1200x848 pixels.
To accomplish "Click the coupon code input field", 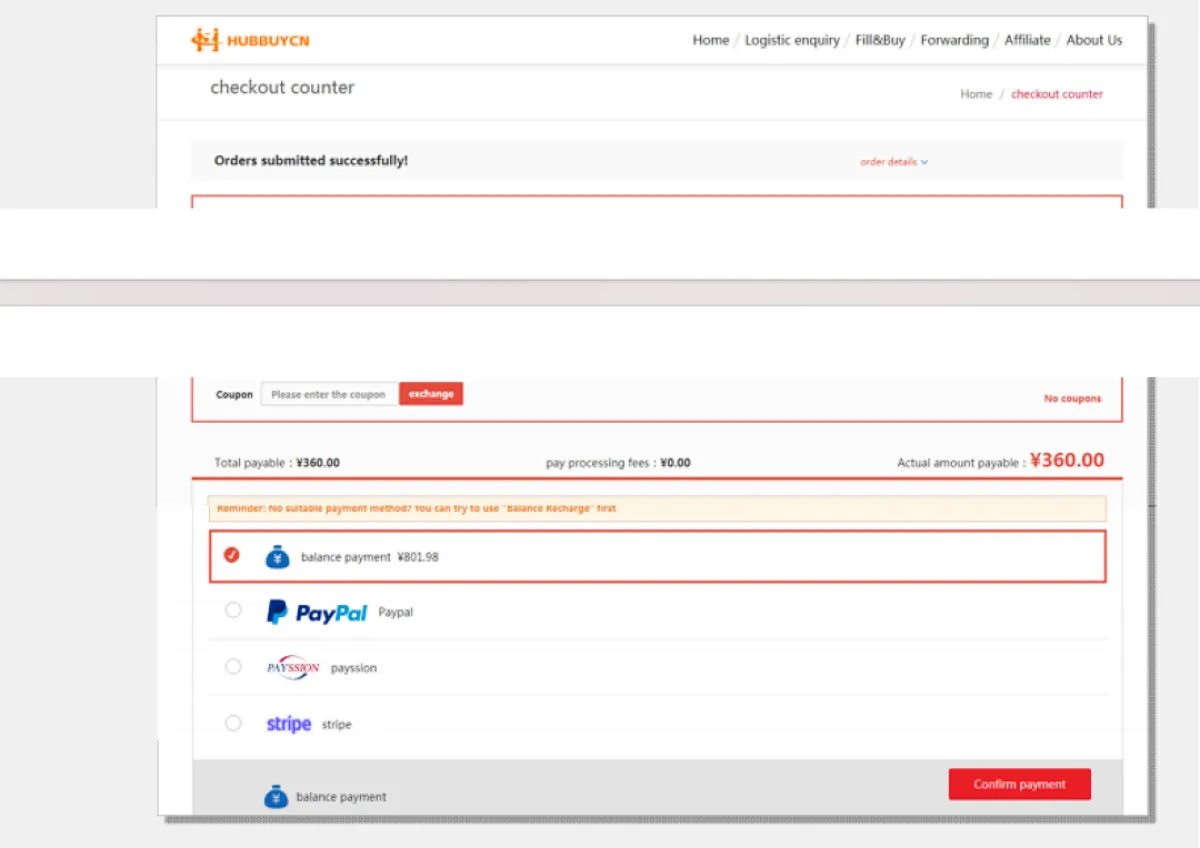I will 329,394.
